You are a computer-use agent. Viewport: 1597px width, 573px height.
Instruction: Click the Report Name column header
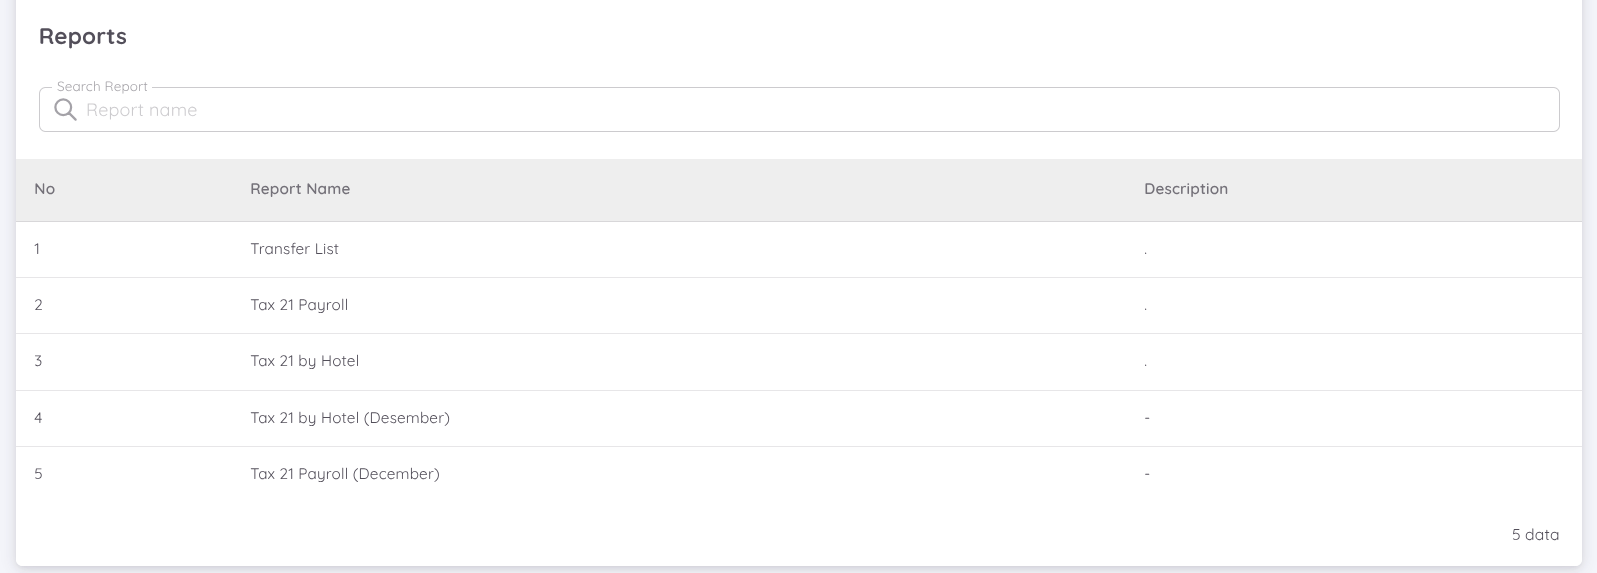[x=300, y=189]
